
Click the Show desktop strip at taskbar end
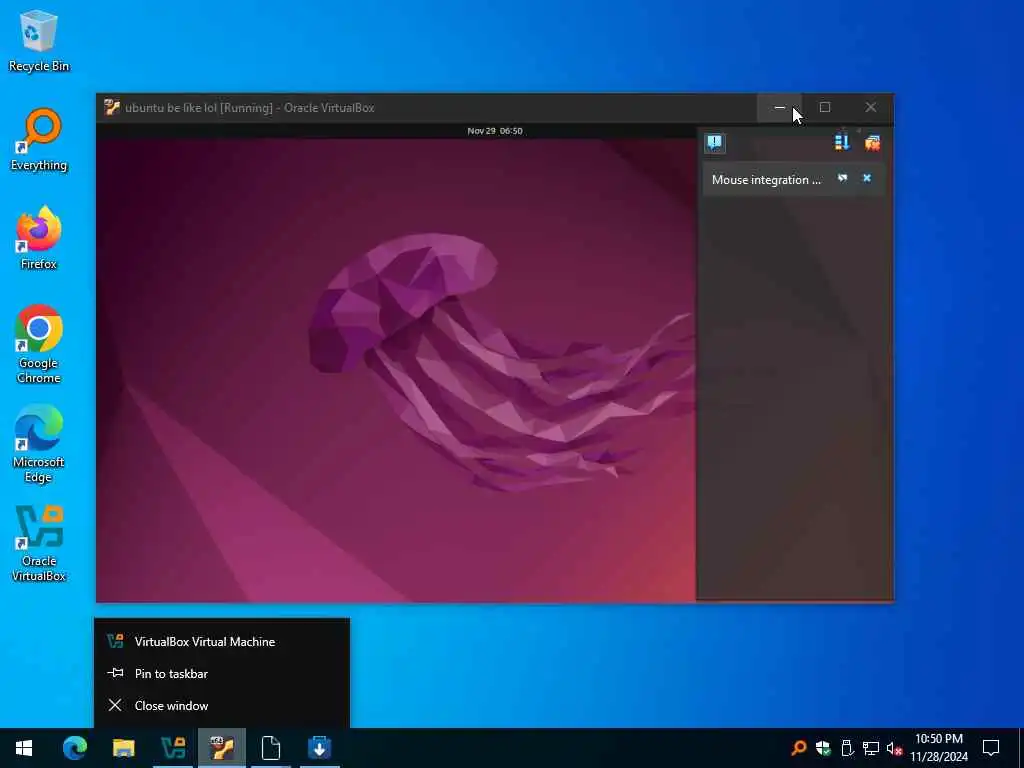tap(1021, 748)
